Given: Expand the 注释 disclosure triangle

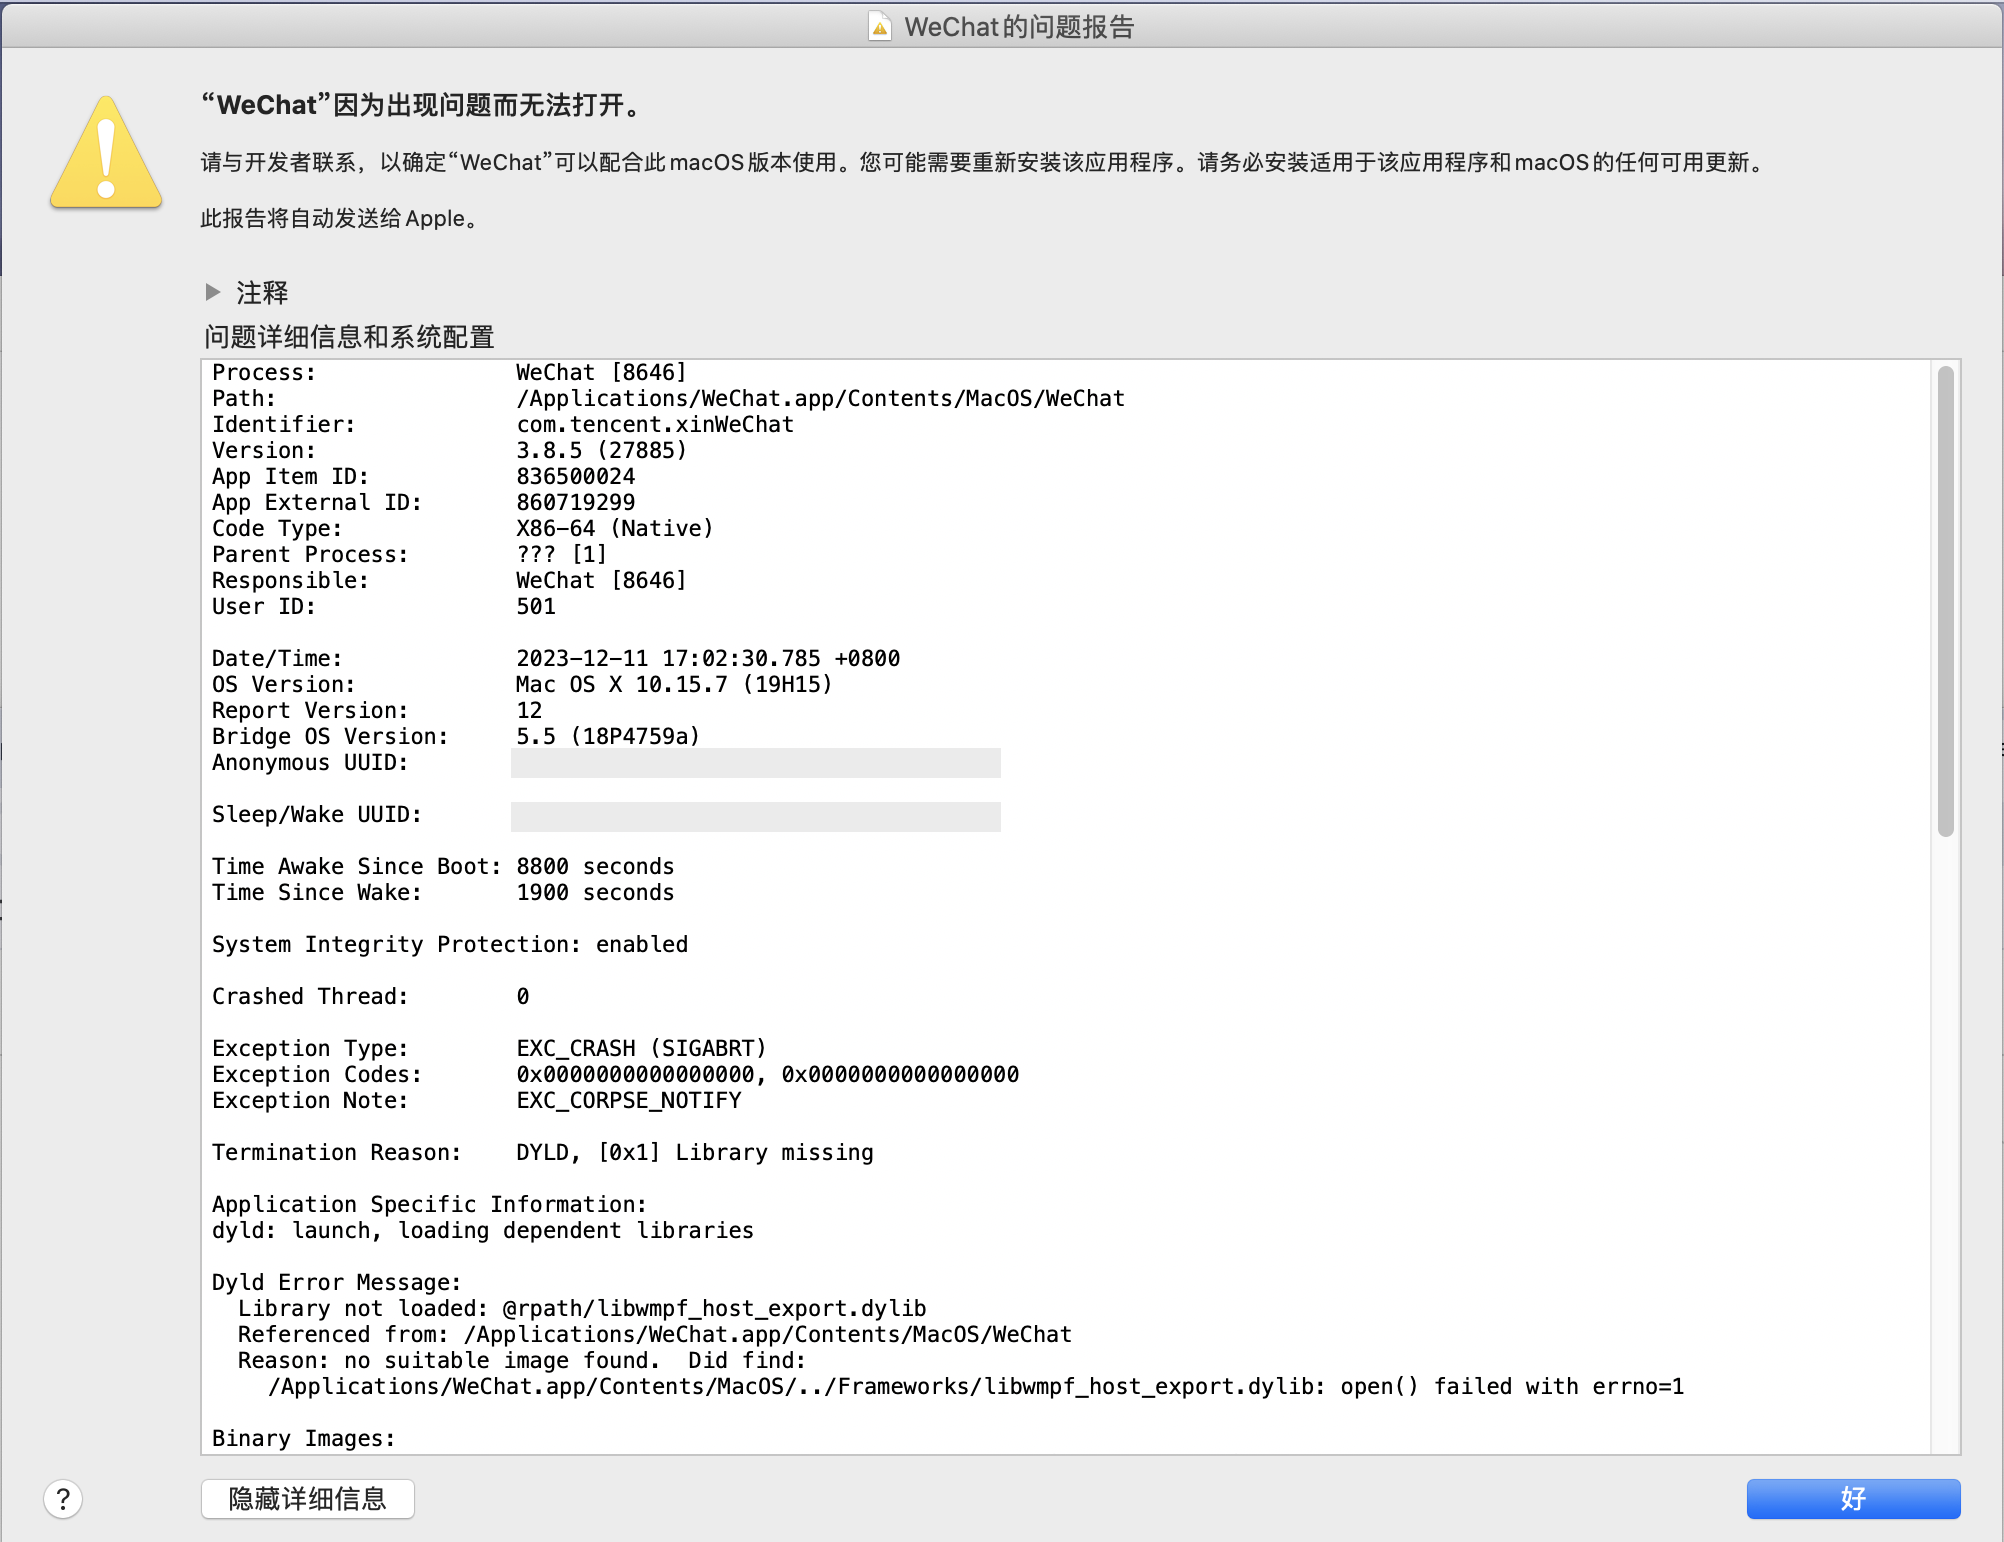Looking at the screenshot, I should pos(213,292).
